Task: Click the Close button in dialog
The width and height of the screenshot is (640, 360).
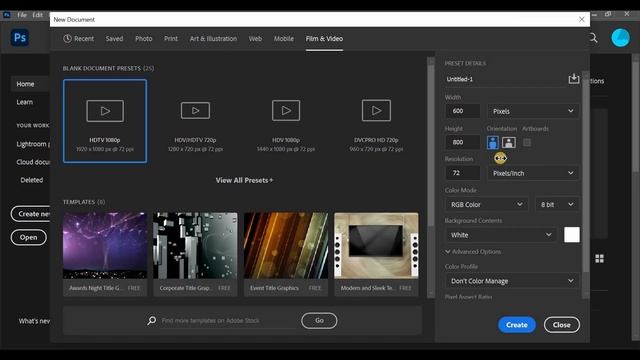Action: (x=562, y=325)
